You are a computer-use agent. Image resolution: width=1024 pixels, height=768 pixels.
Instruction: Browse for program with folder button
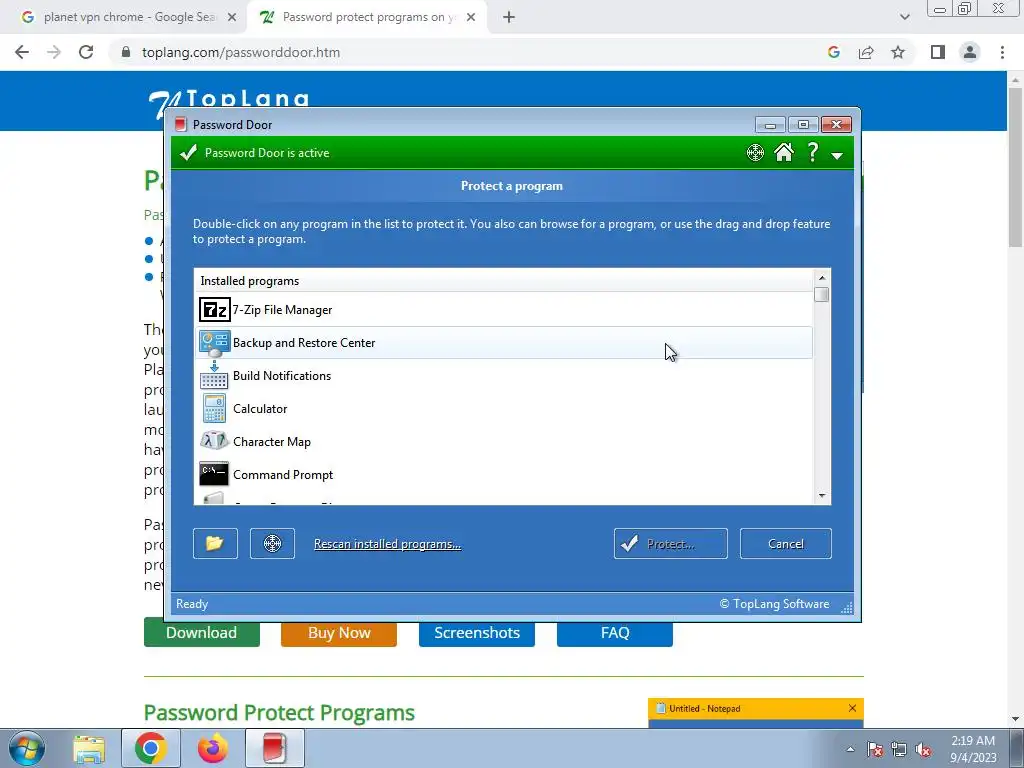pos(215,543)
